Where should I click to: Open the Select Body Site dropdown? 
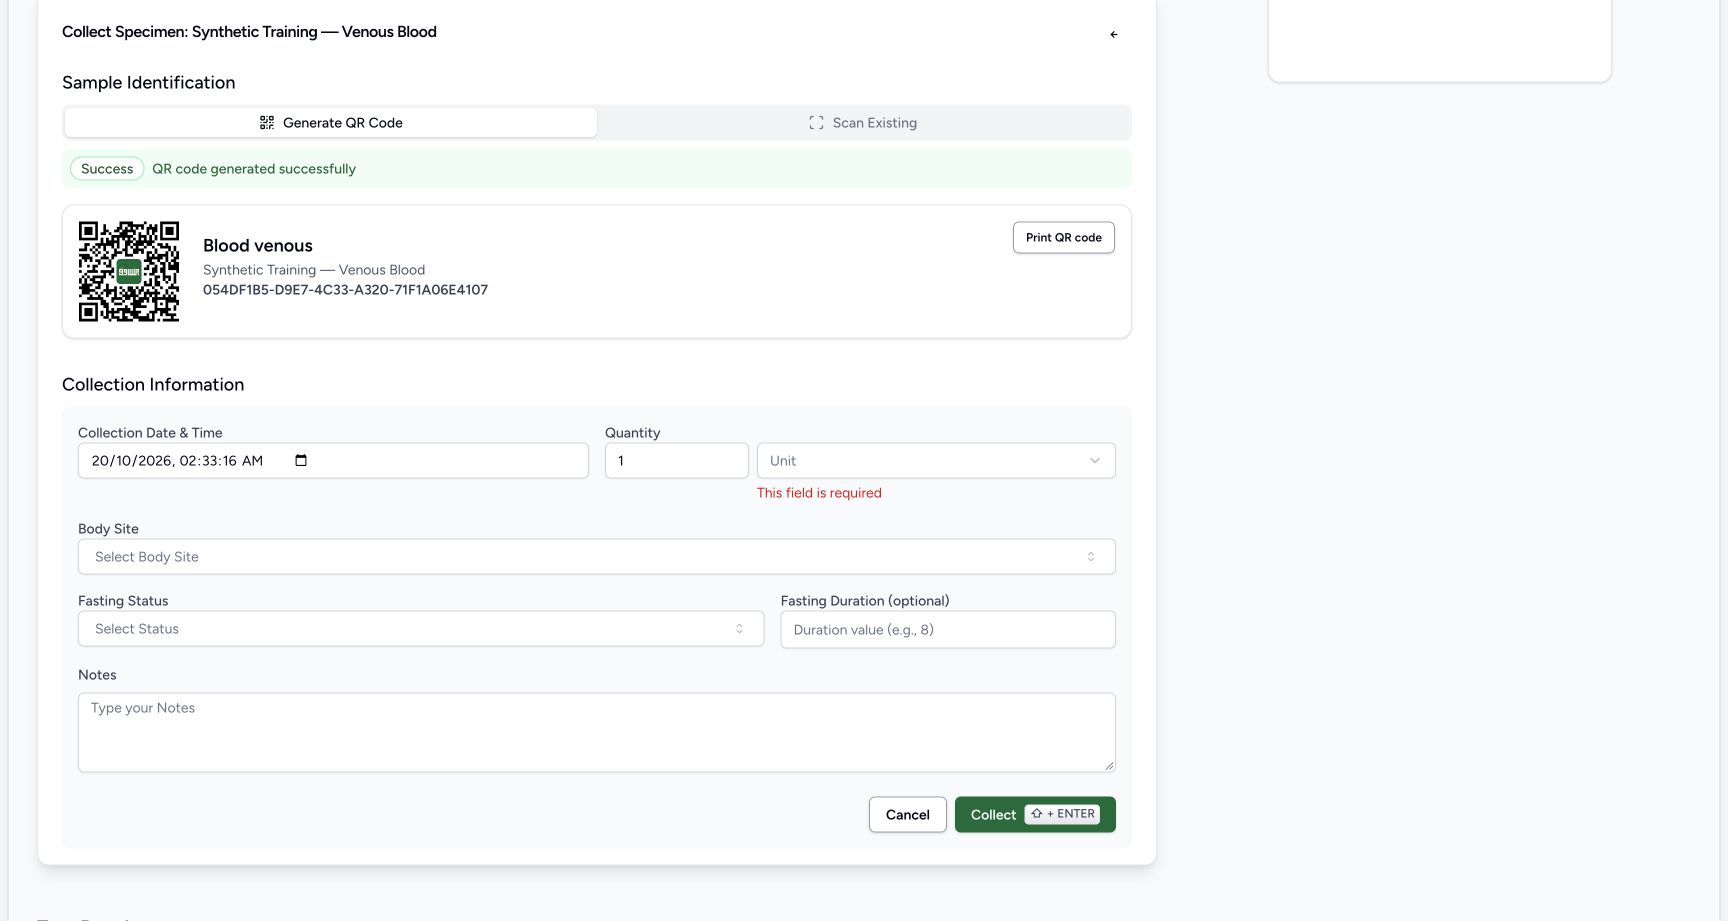[x=596, y=557]
